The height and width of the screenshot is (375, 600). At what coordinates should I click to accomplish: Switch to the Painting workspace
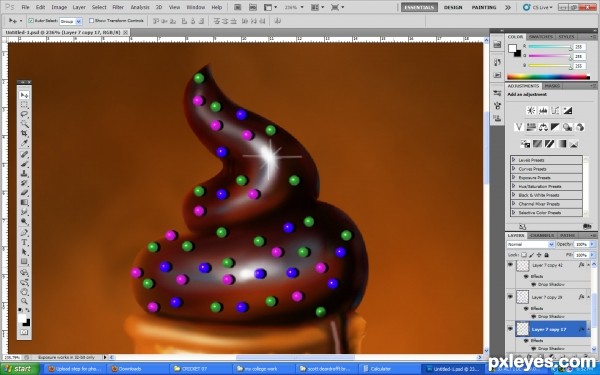484,7
